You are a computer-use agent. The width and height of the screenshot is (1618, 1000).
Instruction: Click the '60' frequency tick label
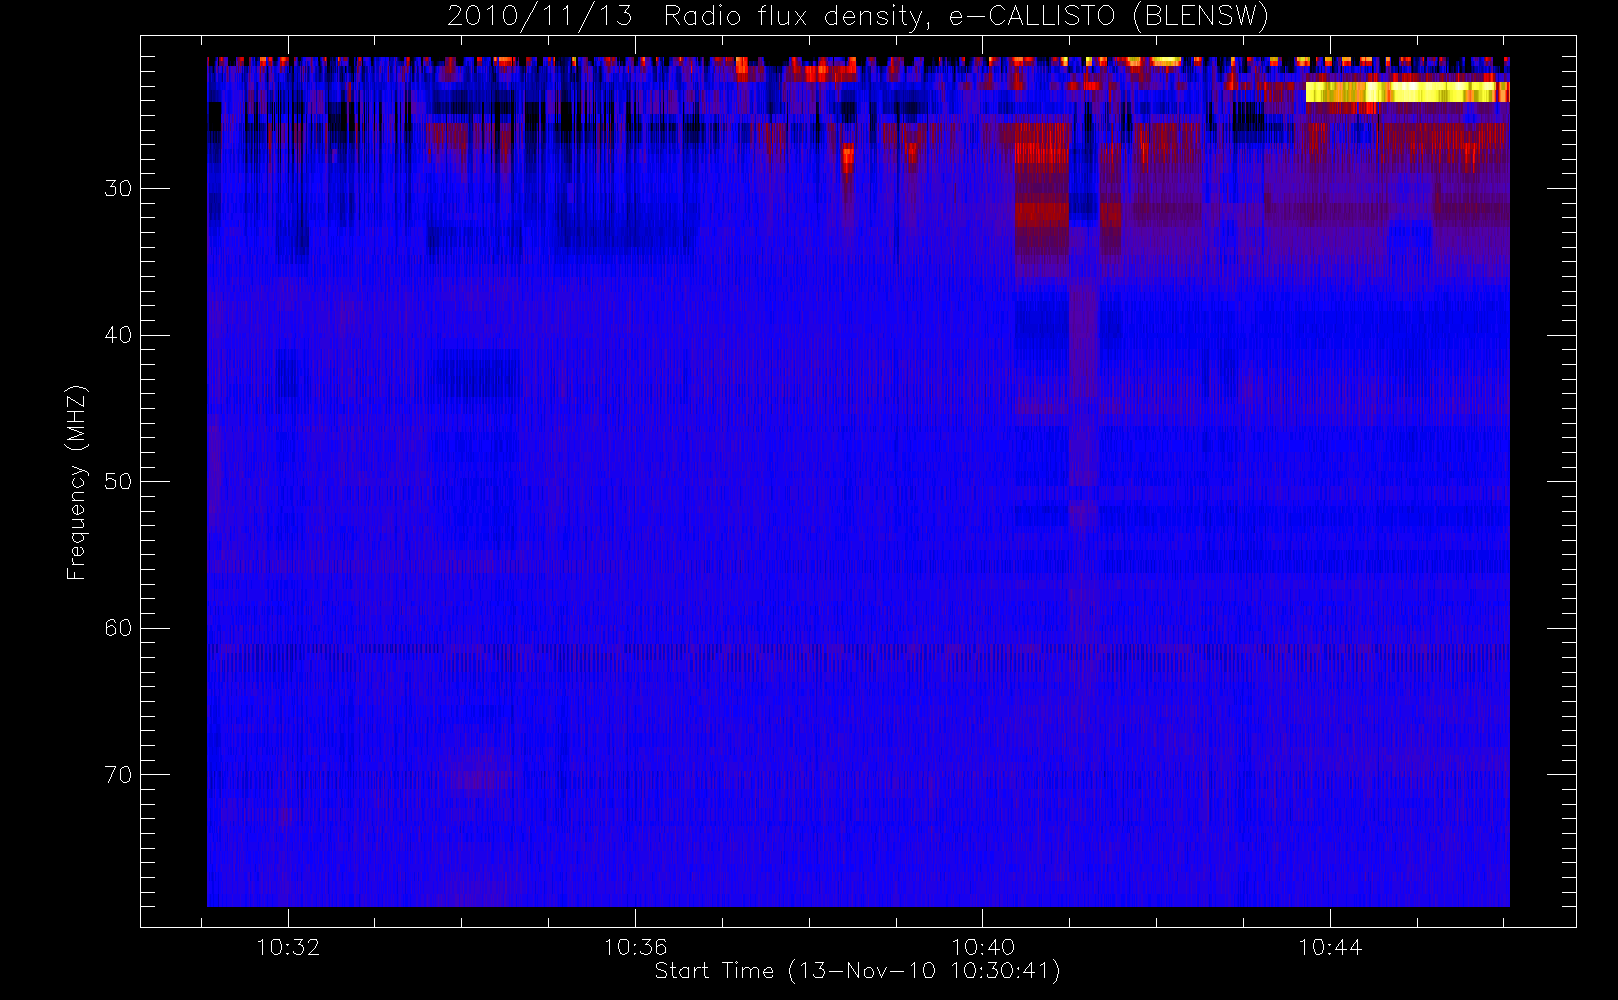point(118,628)
